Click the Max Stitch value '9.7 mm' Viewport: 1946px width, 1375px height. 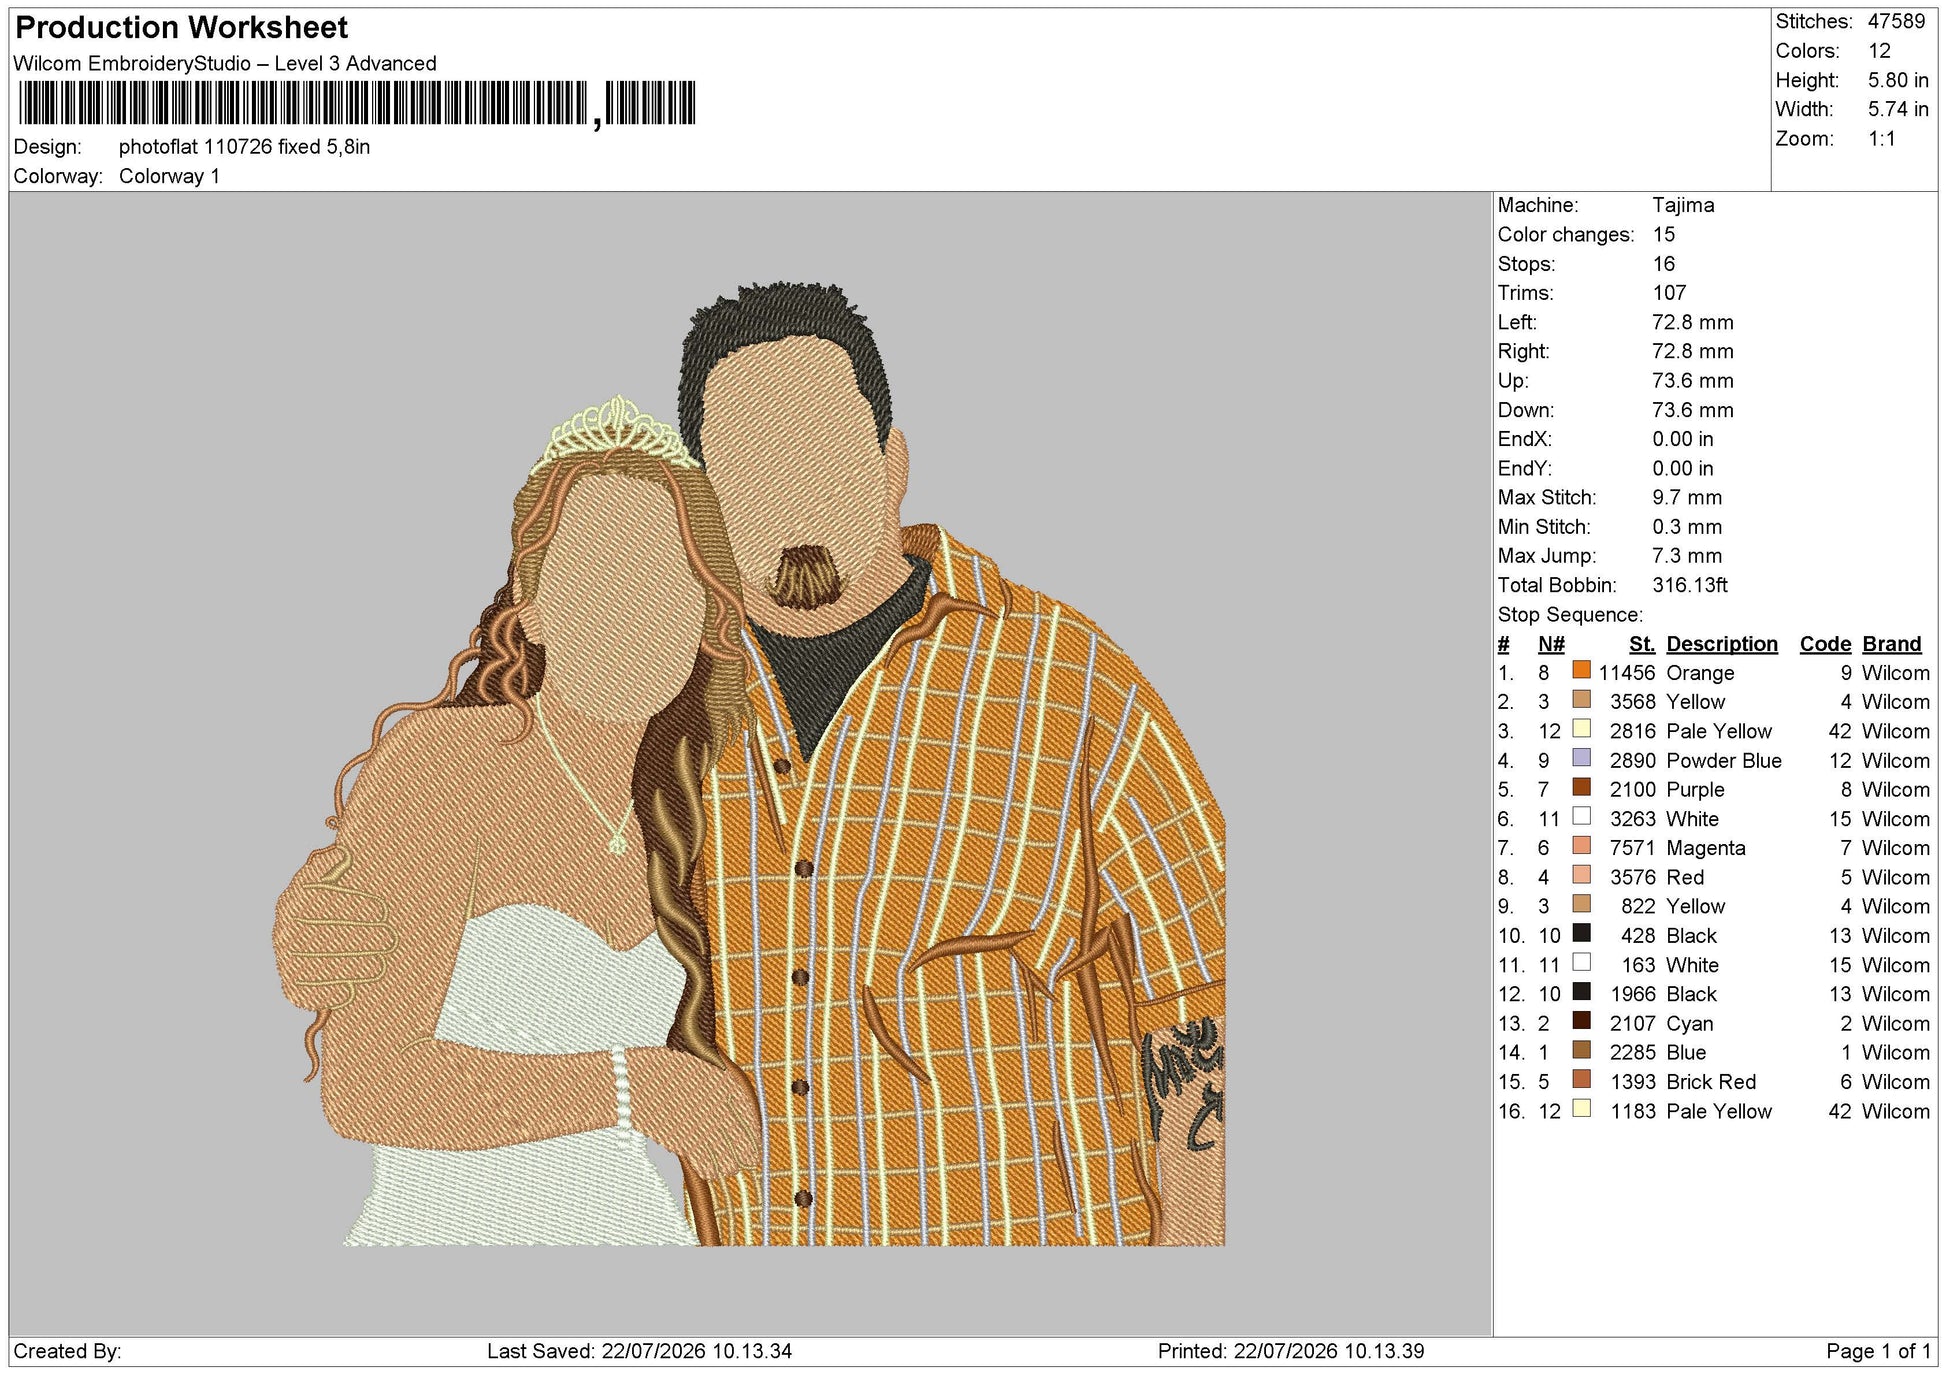(x=1687, y=497)
